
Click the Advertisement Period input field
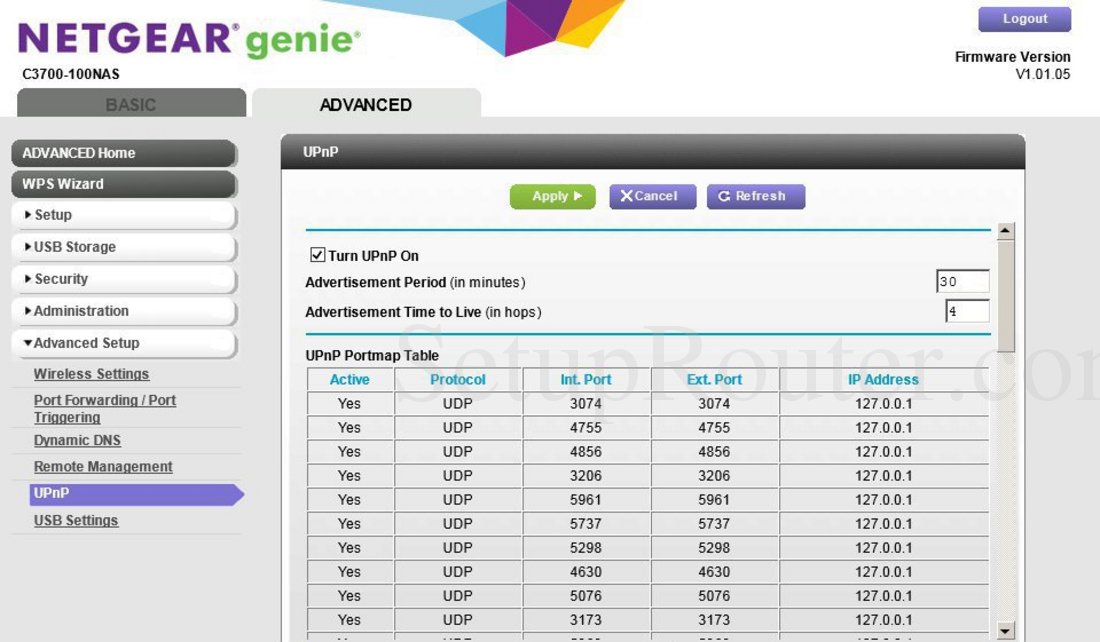click(x=960, y=281)
